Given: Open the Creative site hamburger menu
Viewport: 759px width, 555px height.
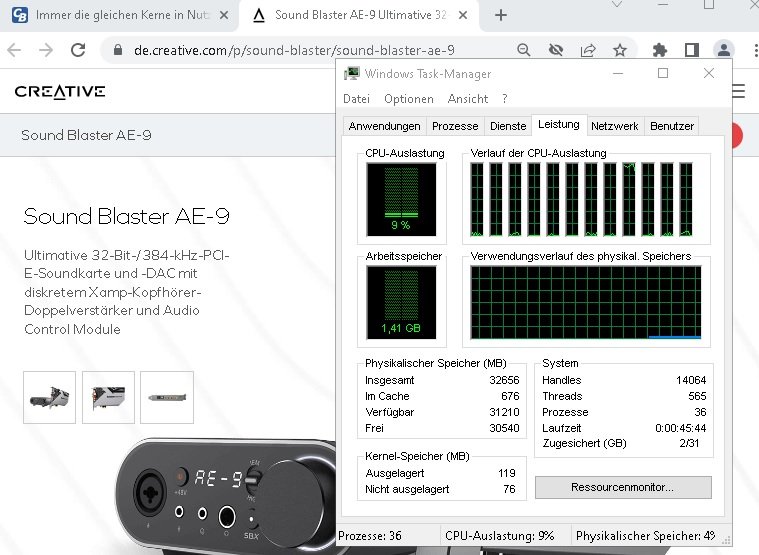Looking at the screenshot, I should pyautogui.click(x=738, y=91).
